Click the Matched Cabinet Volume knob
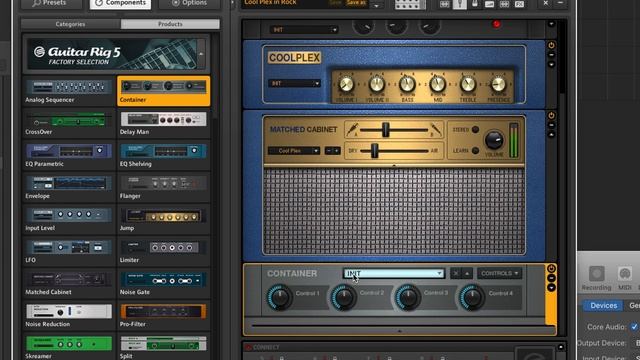The image size is (640, 360). coord(494,140)
